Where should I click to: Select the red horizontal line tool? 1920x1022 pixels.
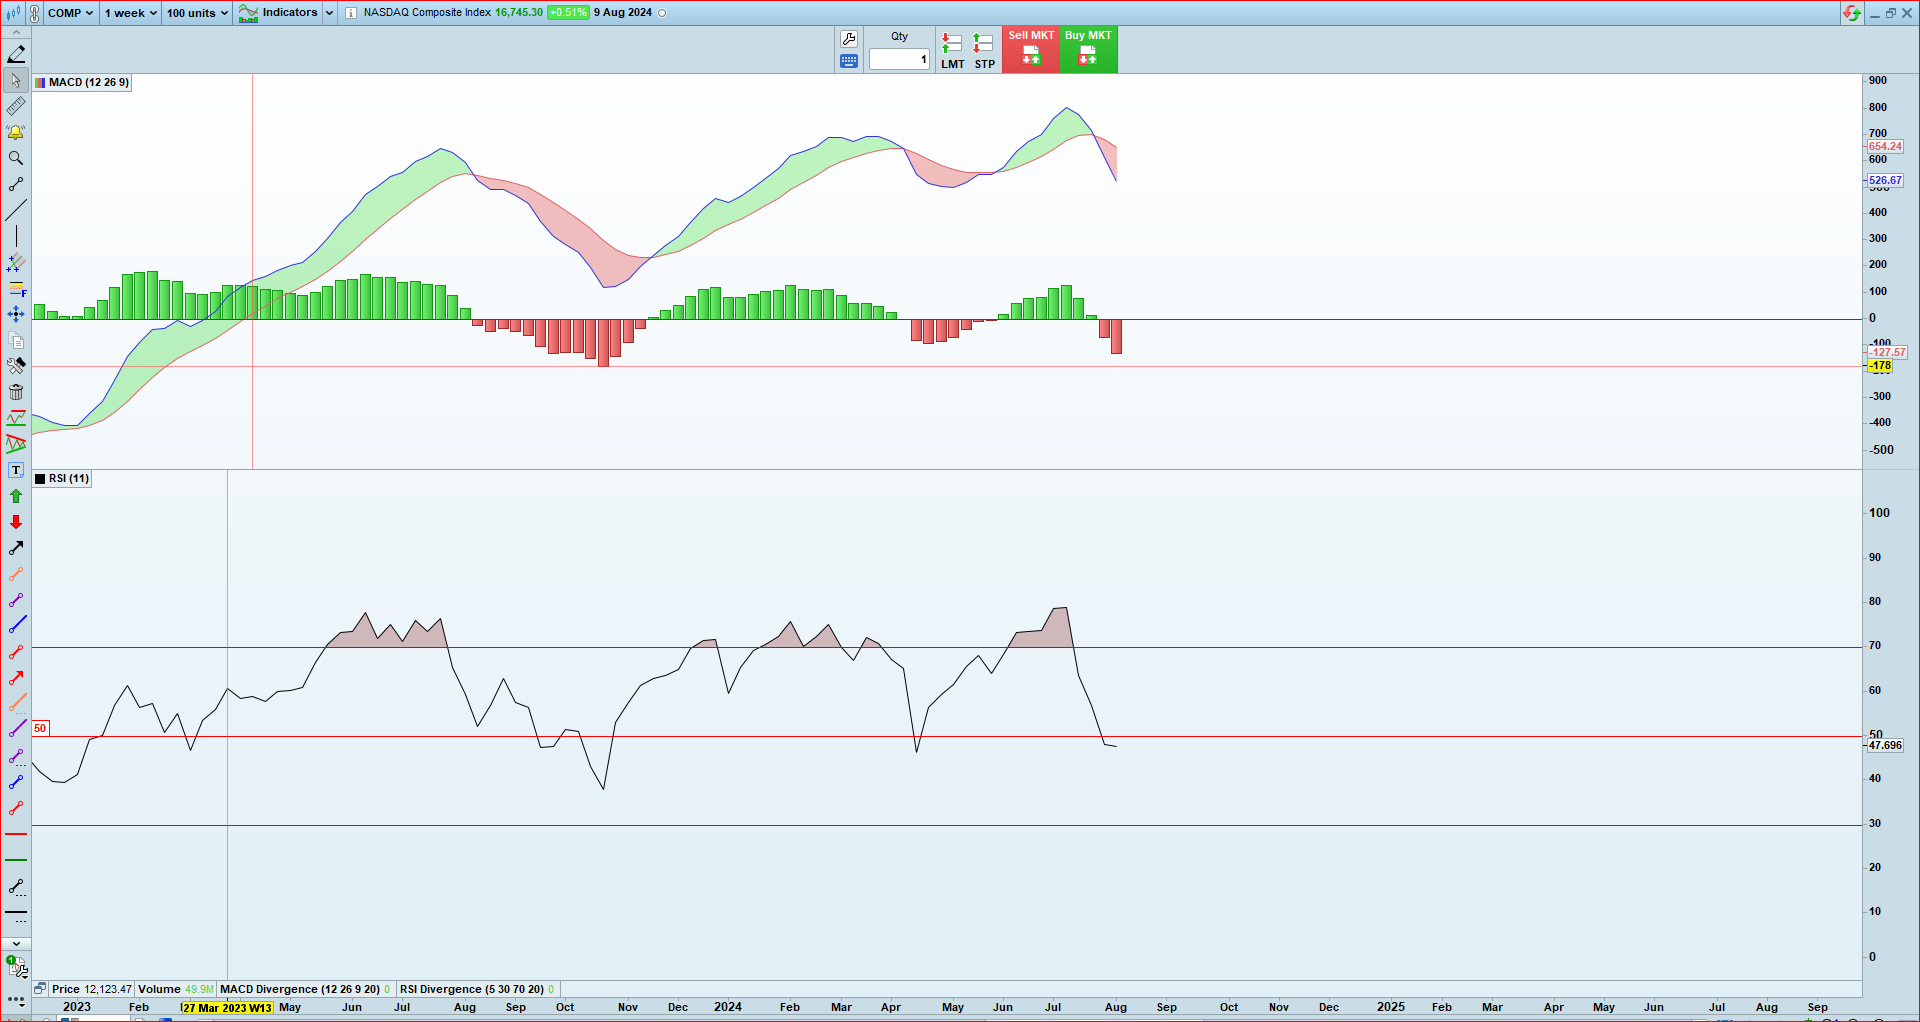(16, 834)
